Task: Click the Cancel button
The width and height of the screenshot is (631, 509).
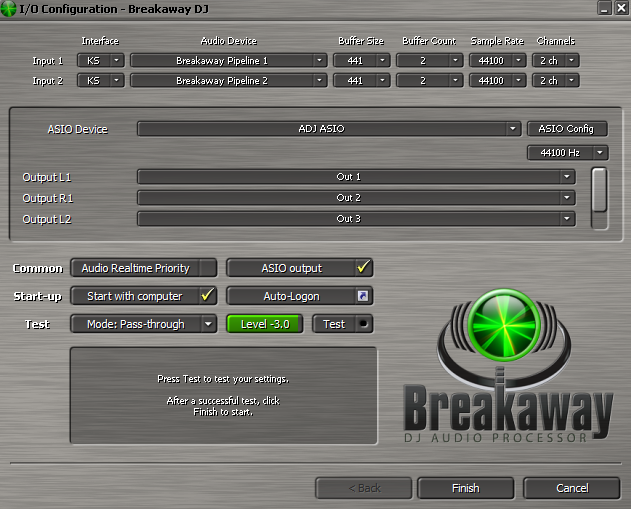Action: coord(571,488)
